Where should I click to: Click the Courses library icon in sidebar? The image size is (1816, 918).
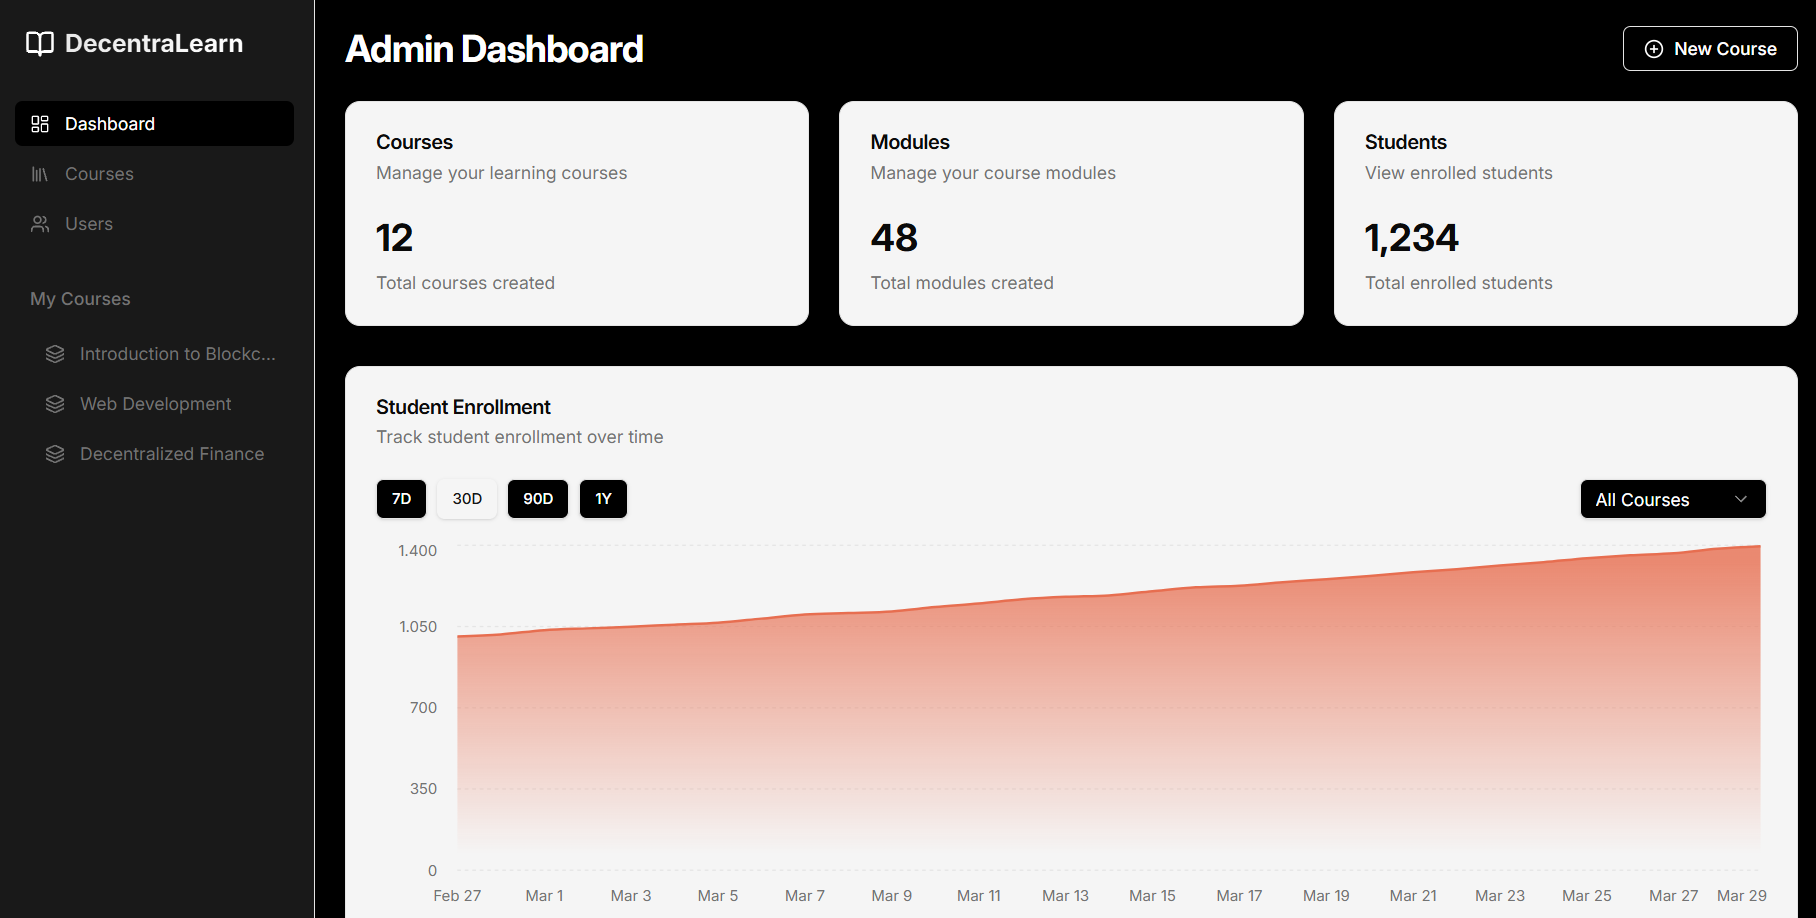(40, 174)
